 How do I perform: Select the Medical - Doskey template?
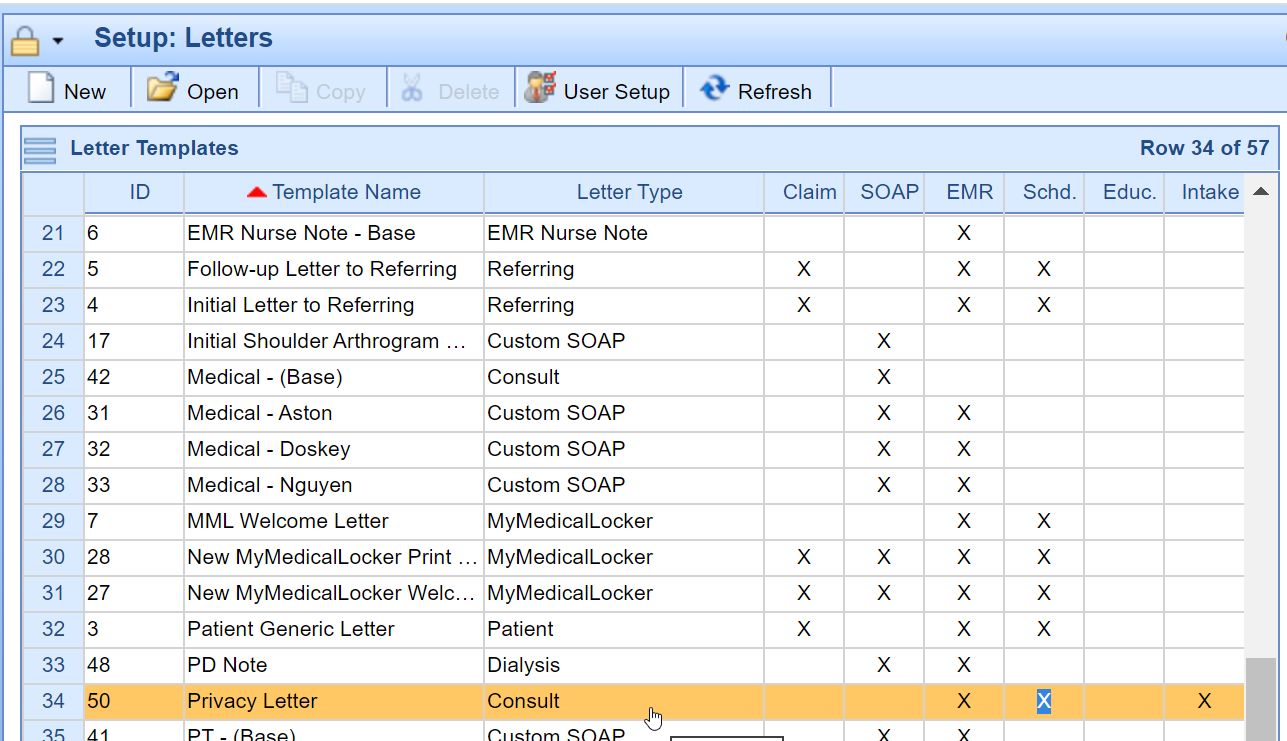coord(268,449)
